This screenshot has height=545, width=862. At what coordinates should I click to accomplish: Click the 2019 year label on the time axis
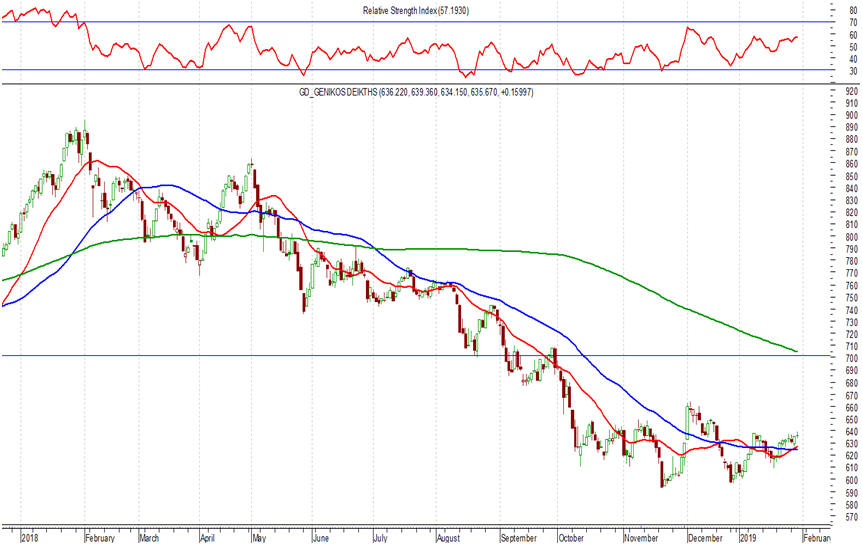click(x=749, y=538)
